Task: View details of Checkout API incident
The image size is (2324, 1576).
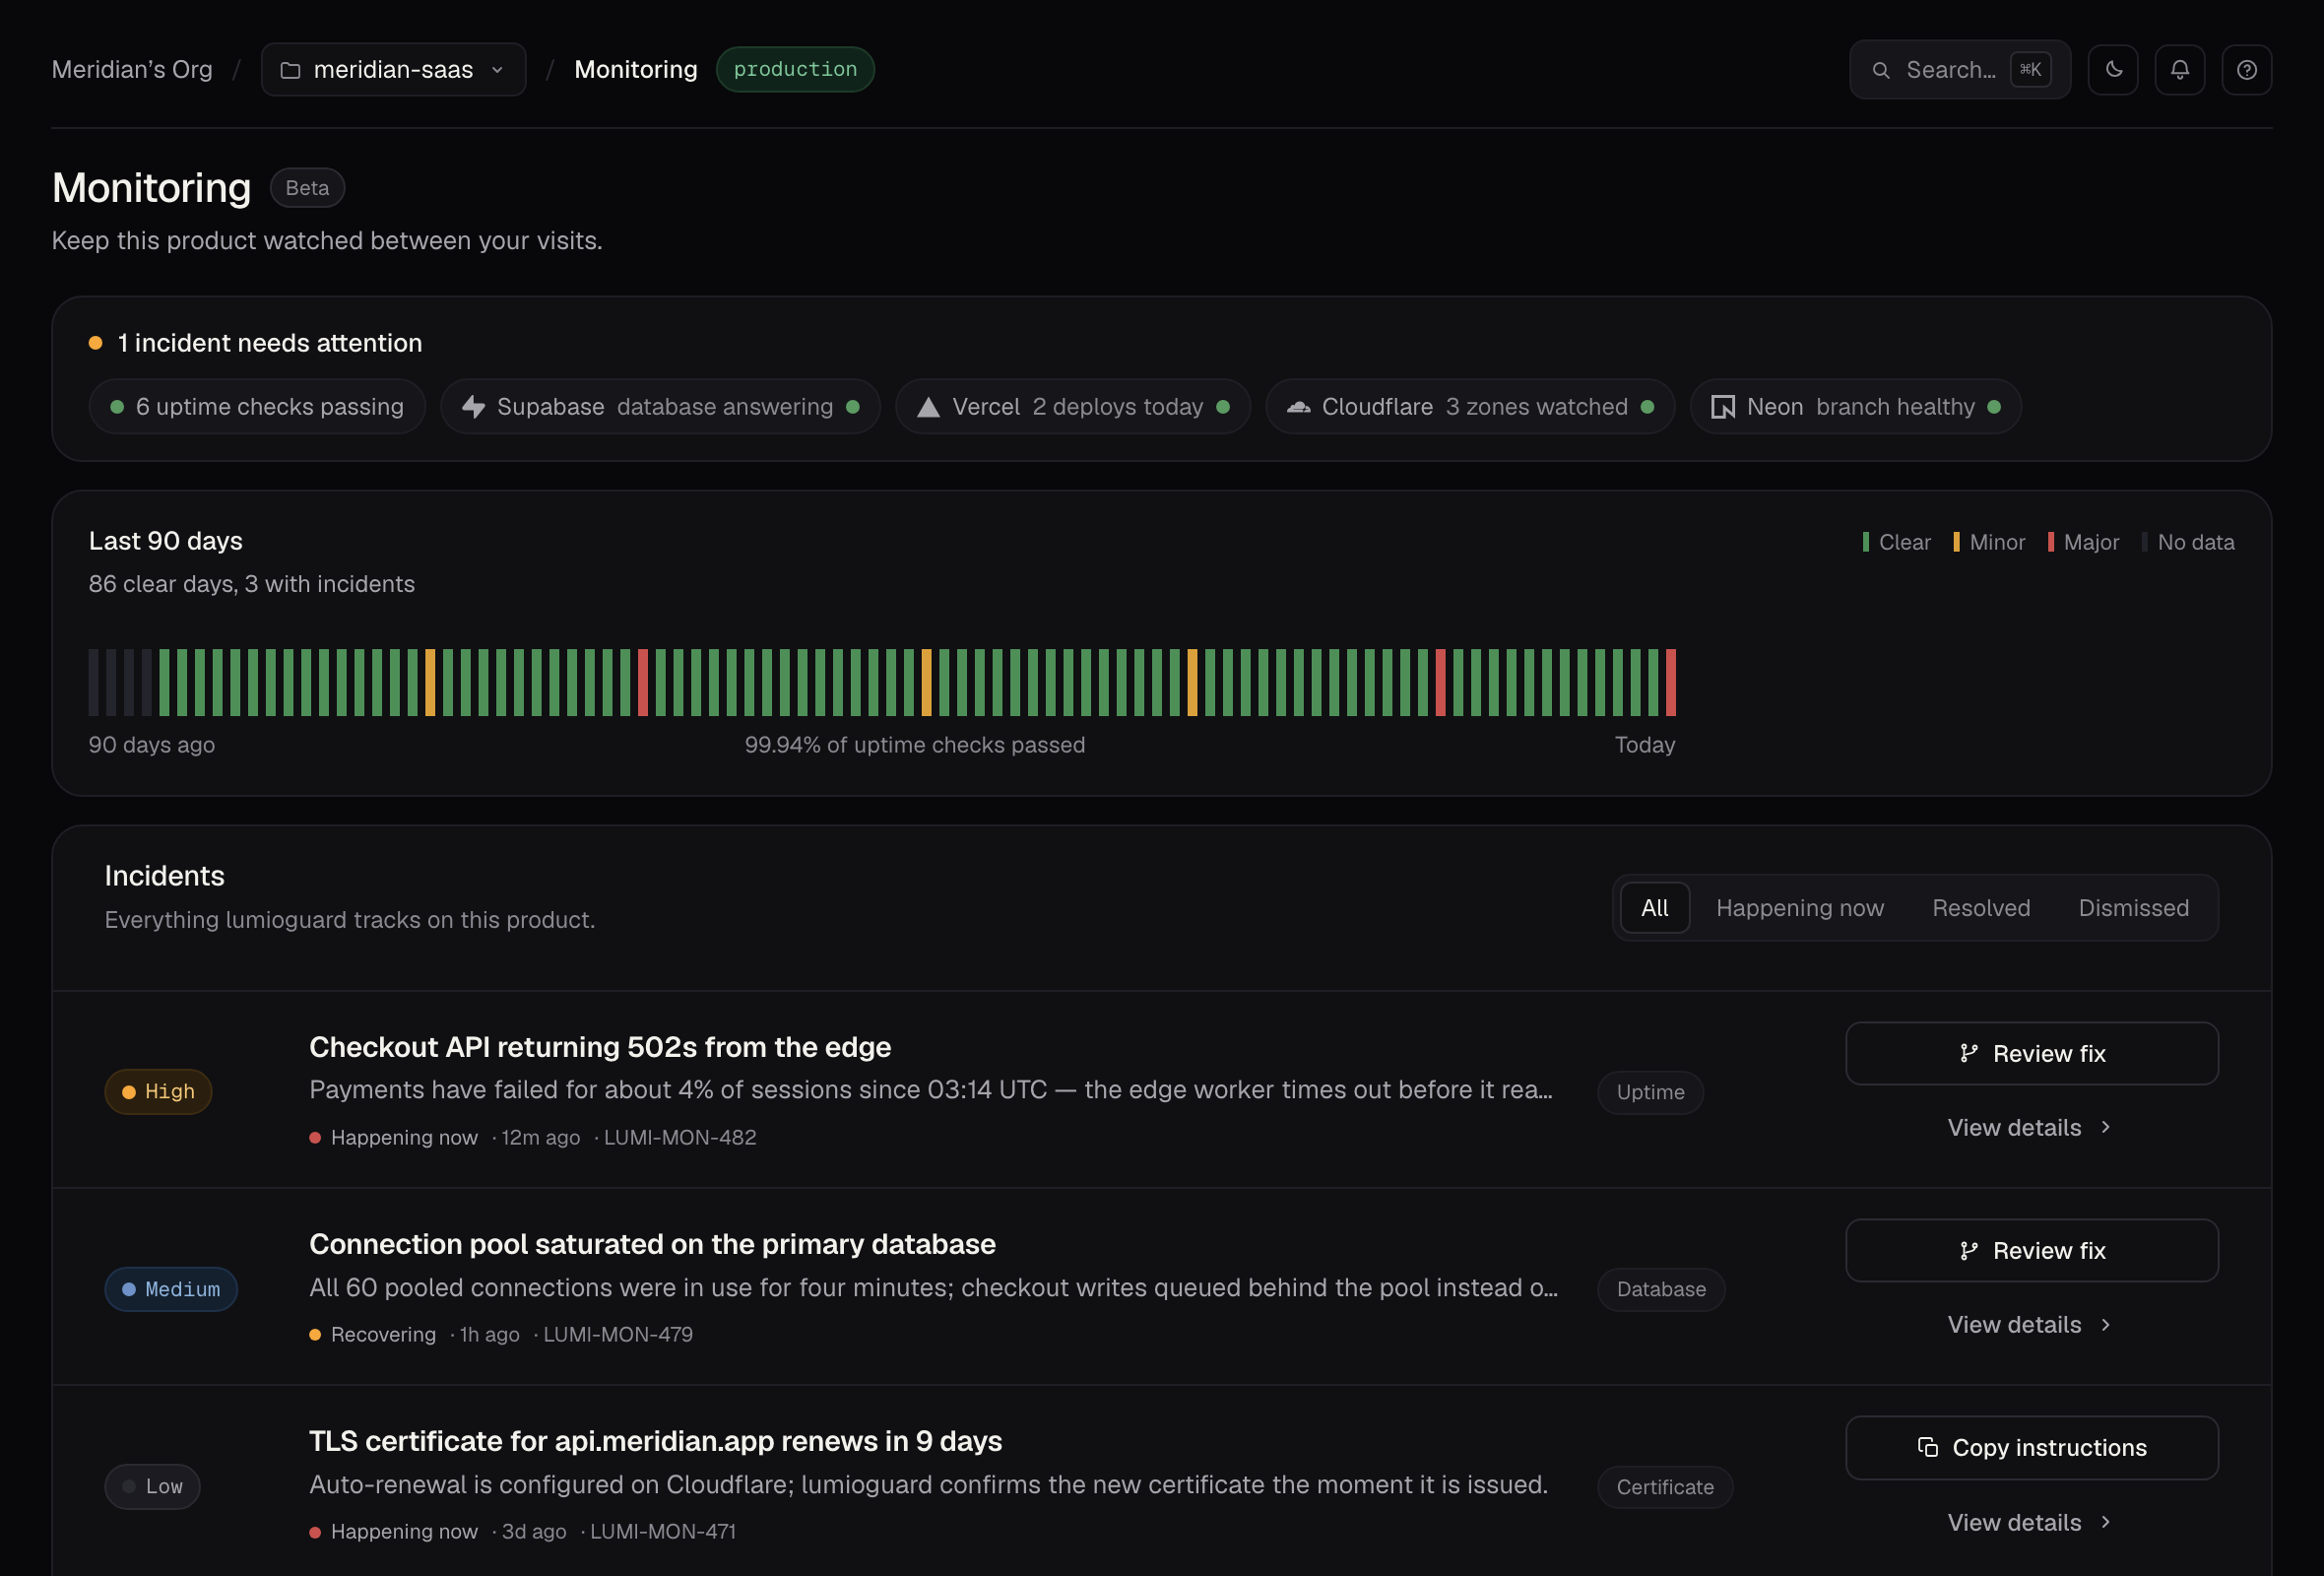Action: (x=2032, y=1127)
